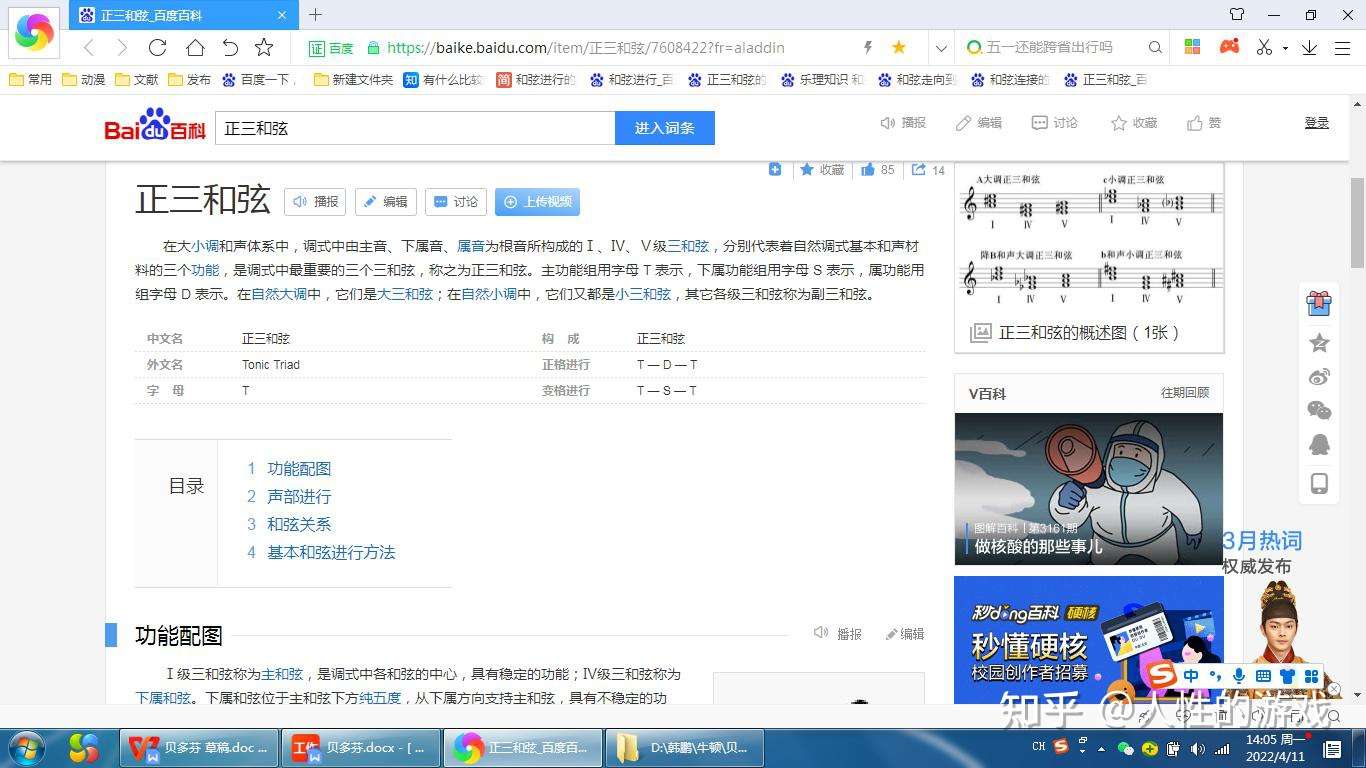Screen dimensions: 1366x768
Task: Click the search field containing 正三和弦
Action: (414, 128)
